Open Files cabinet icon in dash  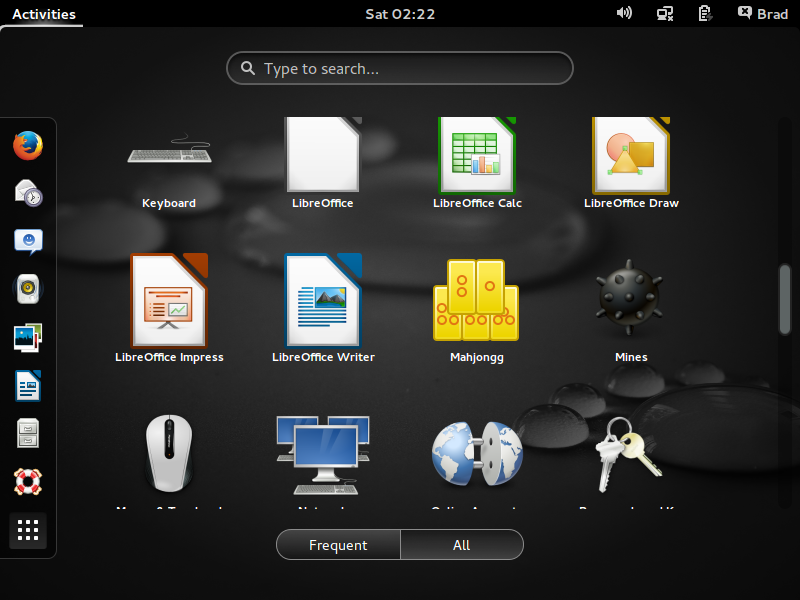28,433
